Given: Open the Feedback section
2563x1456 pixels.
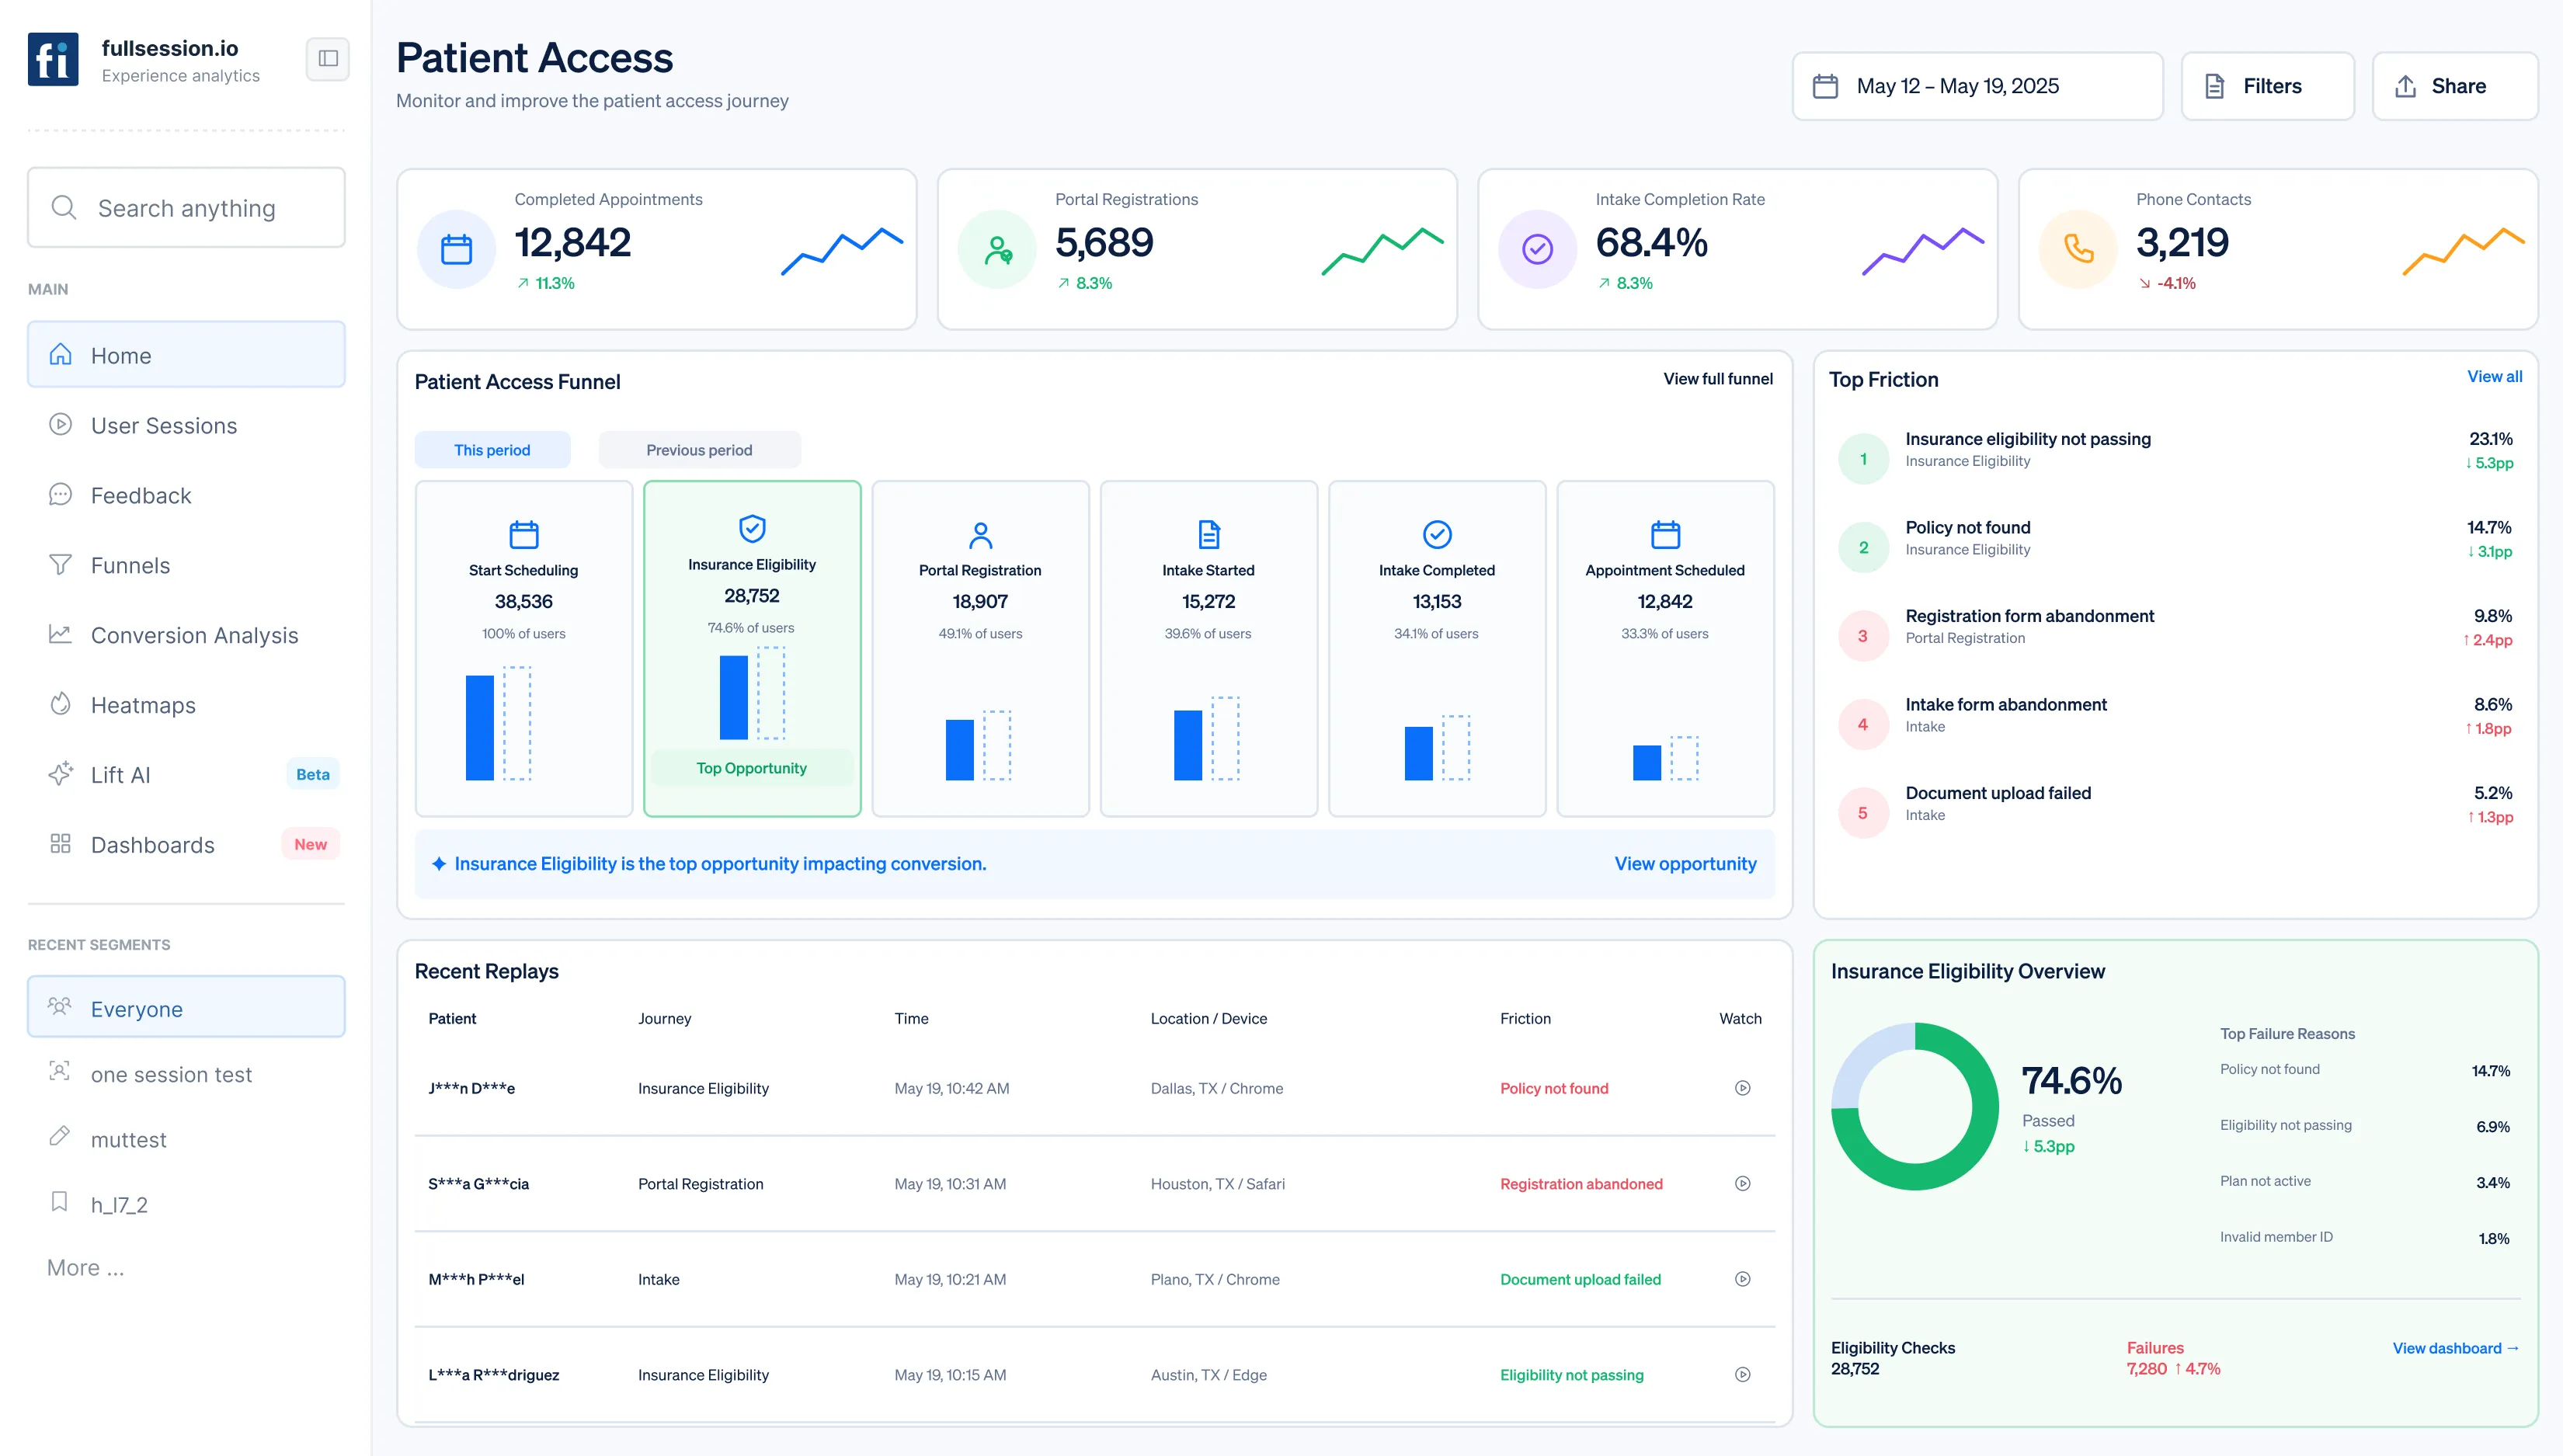Looking at the screenshot, I should (x=186, y=495).
